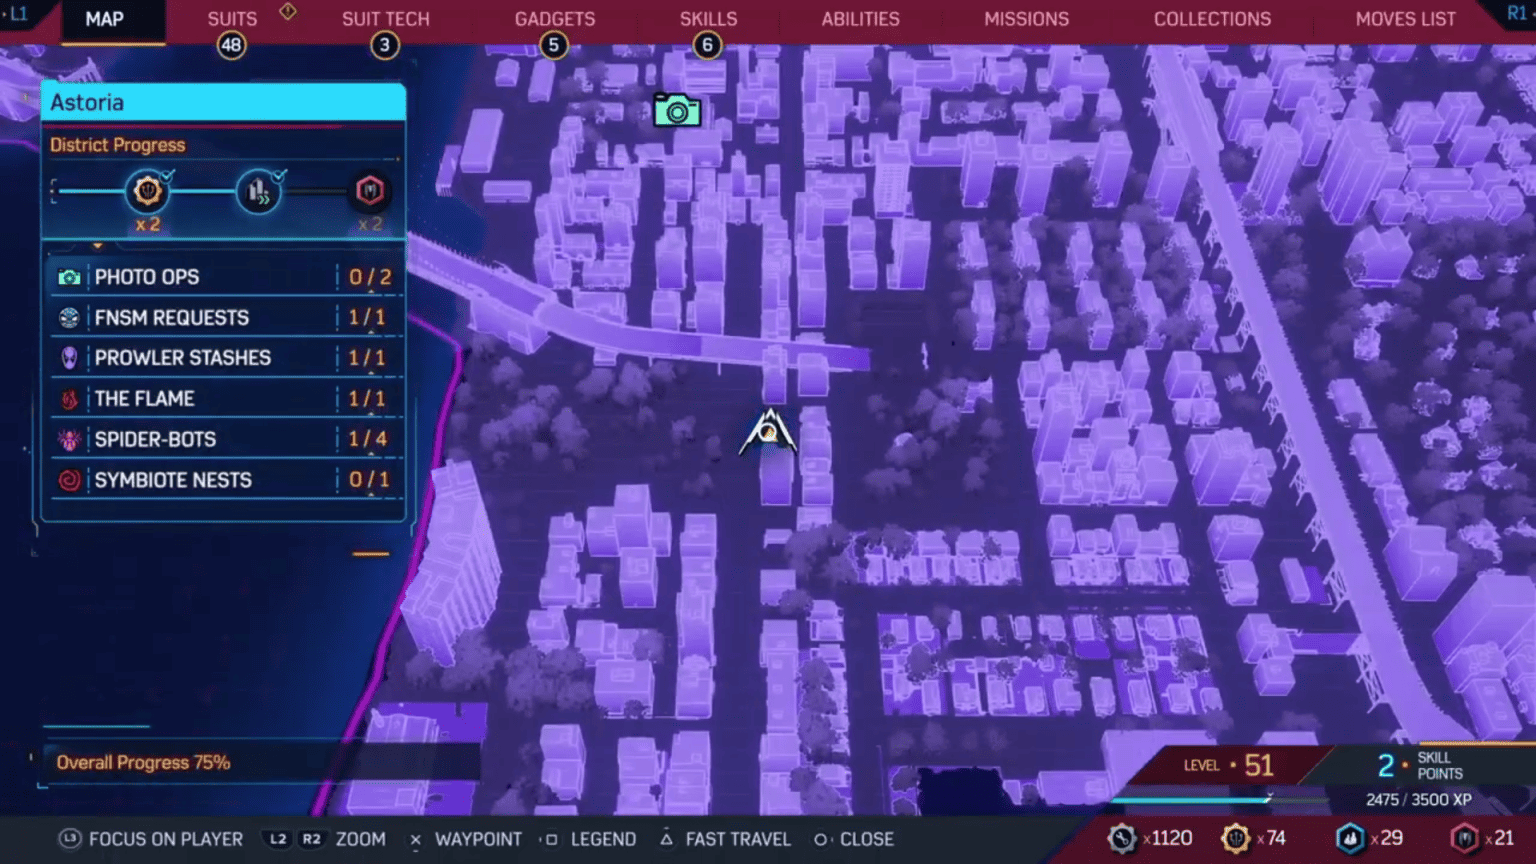Select the crime stats icon on the progress track
This screenshot has height=864, width=1536.
pyautogui.click(x=258, y=190)
